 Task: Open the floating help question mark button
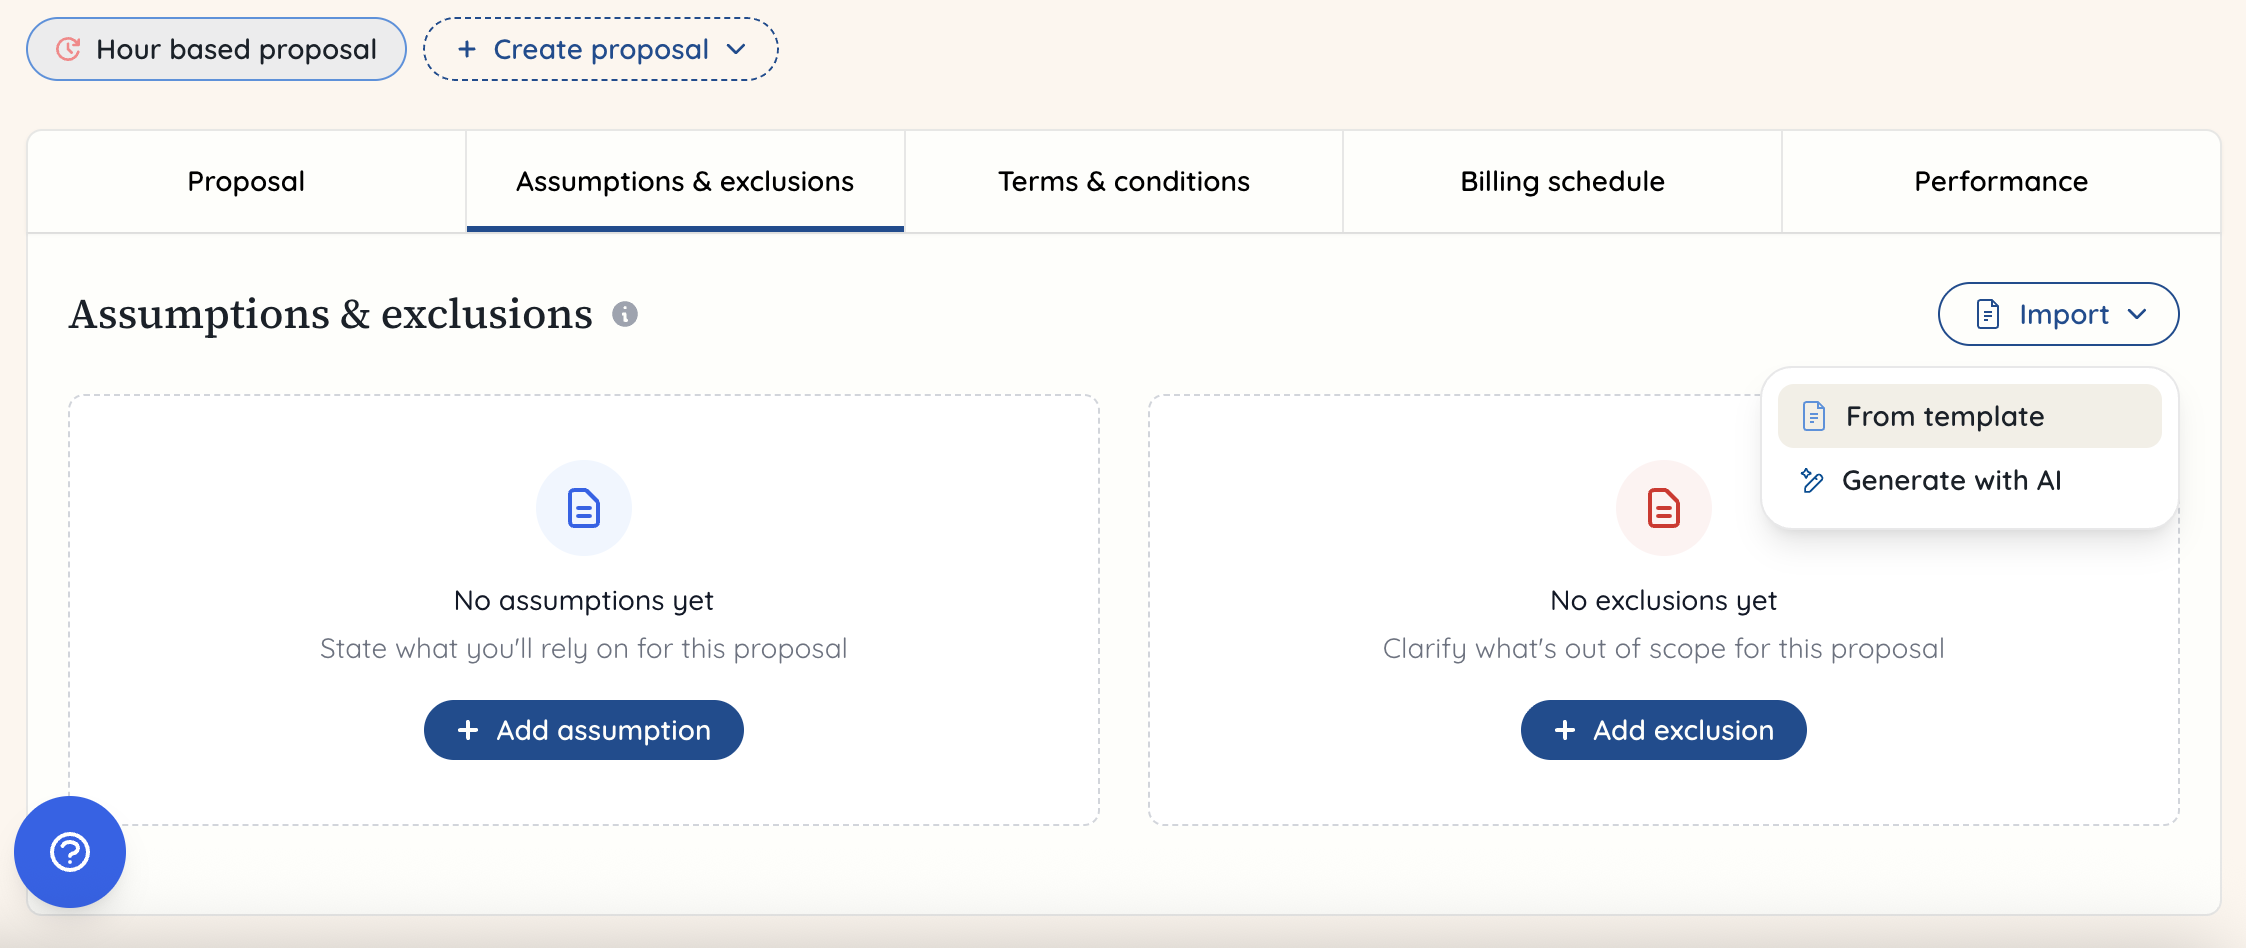pyautogui.click(x=69, y=853)
